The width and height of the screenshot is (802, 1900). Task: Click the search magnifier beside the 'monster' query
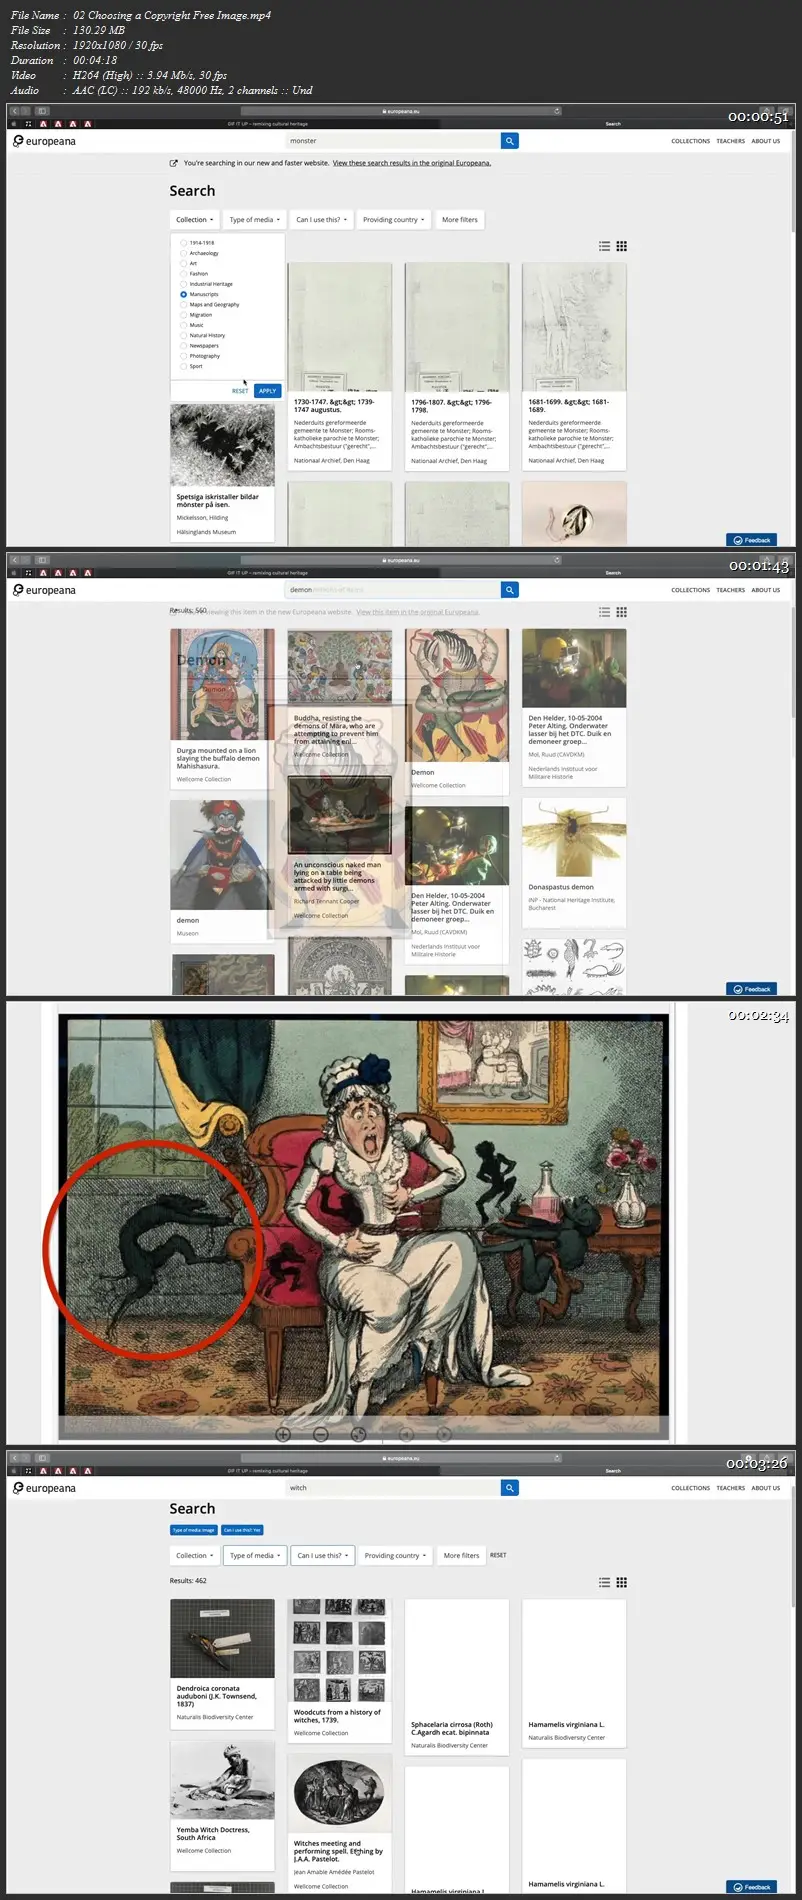tap(510, 141)
